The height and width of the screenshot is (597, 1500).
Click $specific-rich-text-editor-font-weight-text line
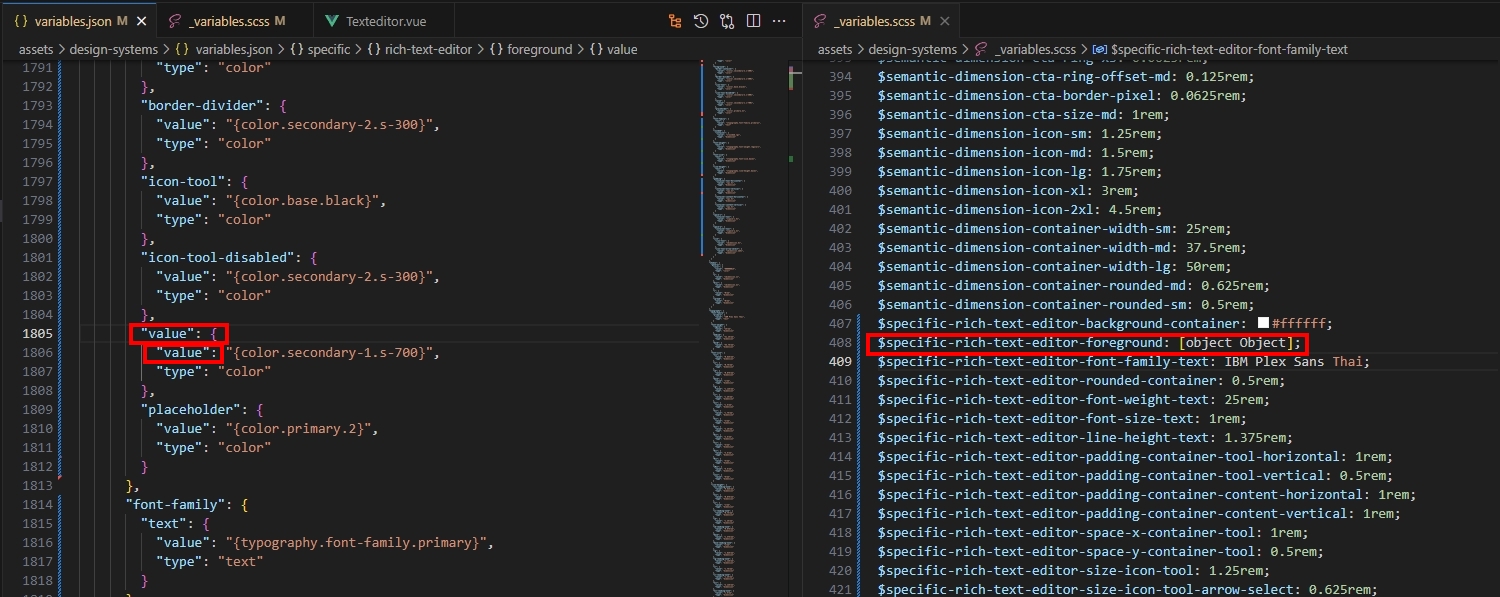(x=1075, y=399)
